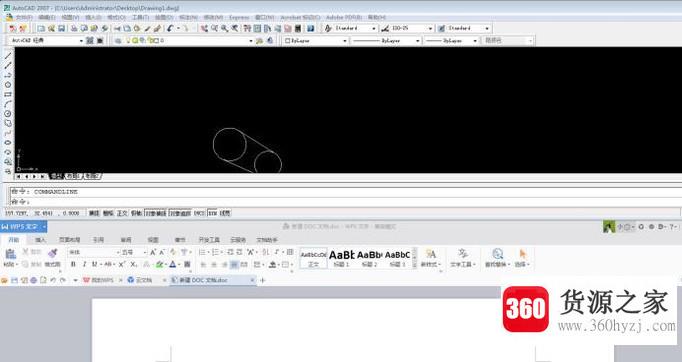Activate the AutoCAD Pan realtime icon
The image size is (682, 362).
pyautogui.click(x=204, y=28)
